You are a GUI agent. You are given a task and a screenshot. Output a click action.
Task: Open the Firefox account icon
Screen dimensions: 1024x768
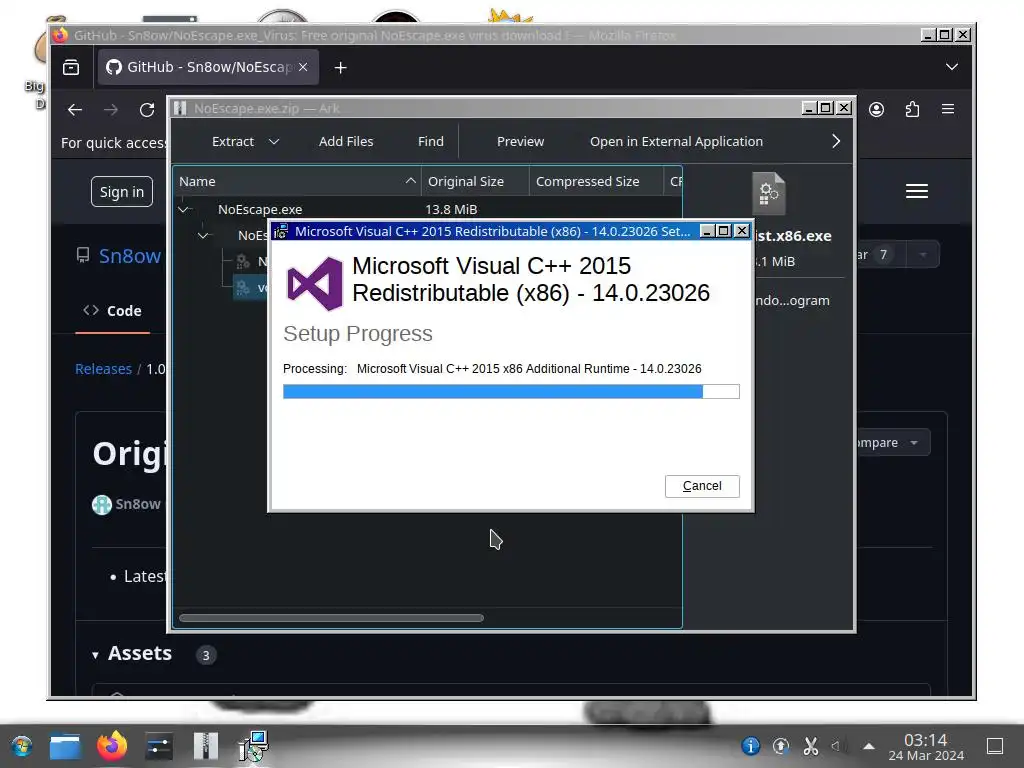(x=876, y=110)
